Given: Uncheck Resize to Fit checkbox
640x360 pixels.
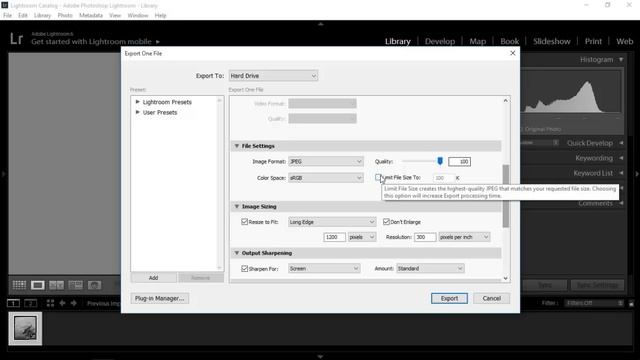Looking at the screenshot, I should coord(244,222).
